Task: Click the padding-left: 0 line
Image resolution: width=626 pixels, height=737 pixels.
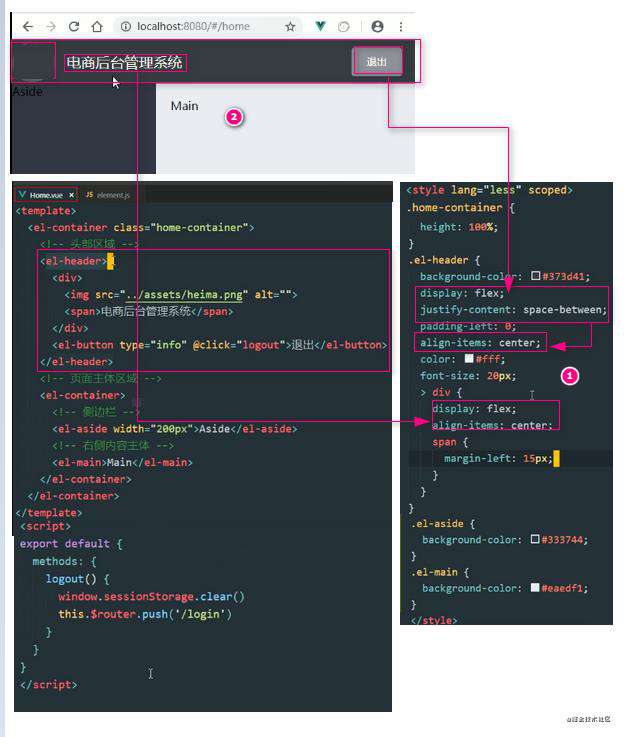Action: point(468,326)
